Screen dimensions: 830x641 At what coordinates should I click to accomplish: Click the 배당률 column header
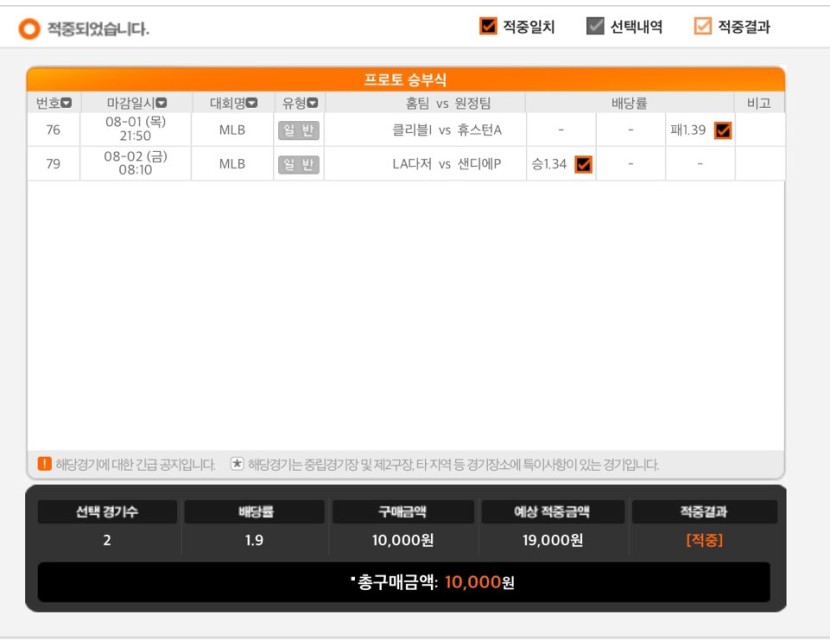click(629, 103)
